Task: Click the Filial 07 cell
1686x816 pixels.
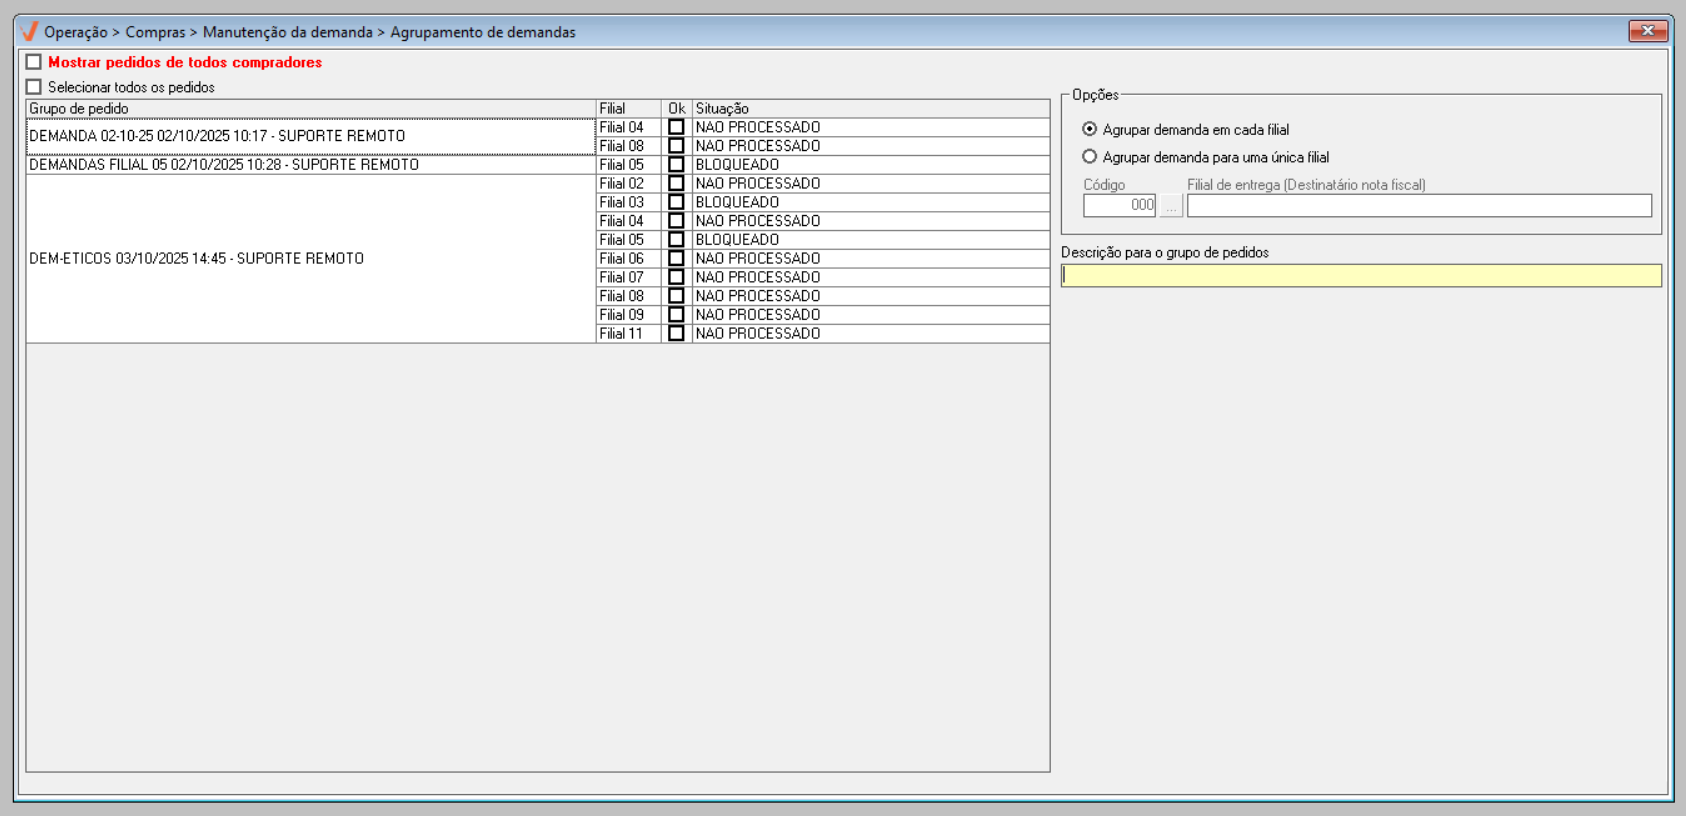Action: pyautogui.click(x=629, y=277)
